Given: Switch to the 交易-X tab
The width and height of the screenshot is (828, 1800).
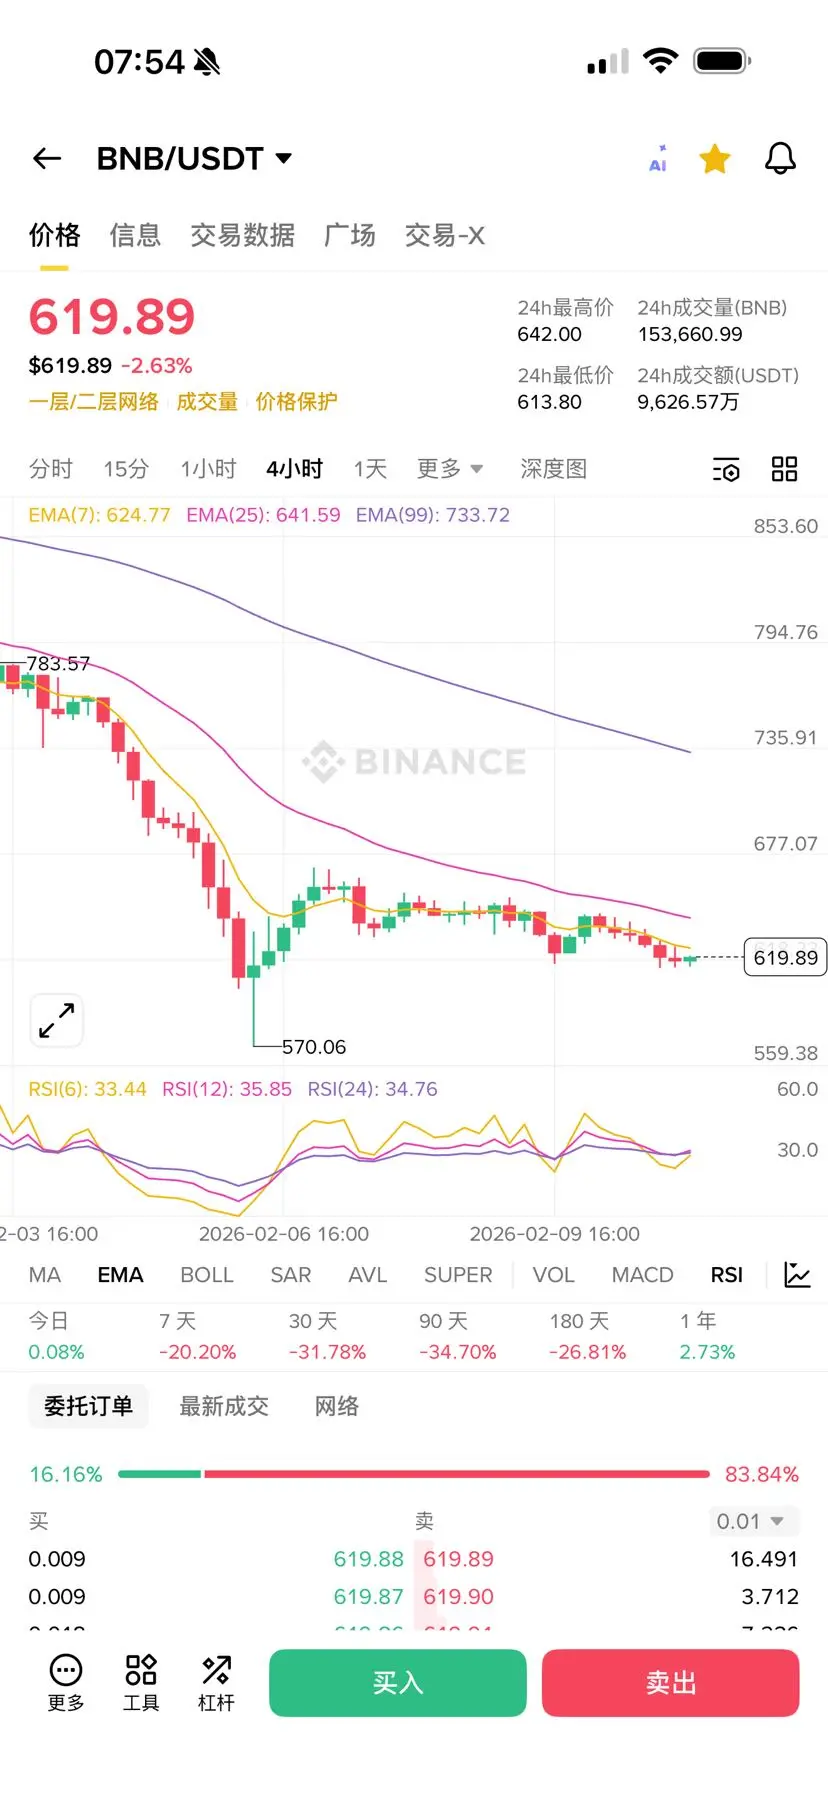Looking at the screenshot, I should [445, 235].
